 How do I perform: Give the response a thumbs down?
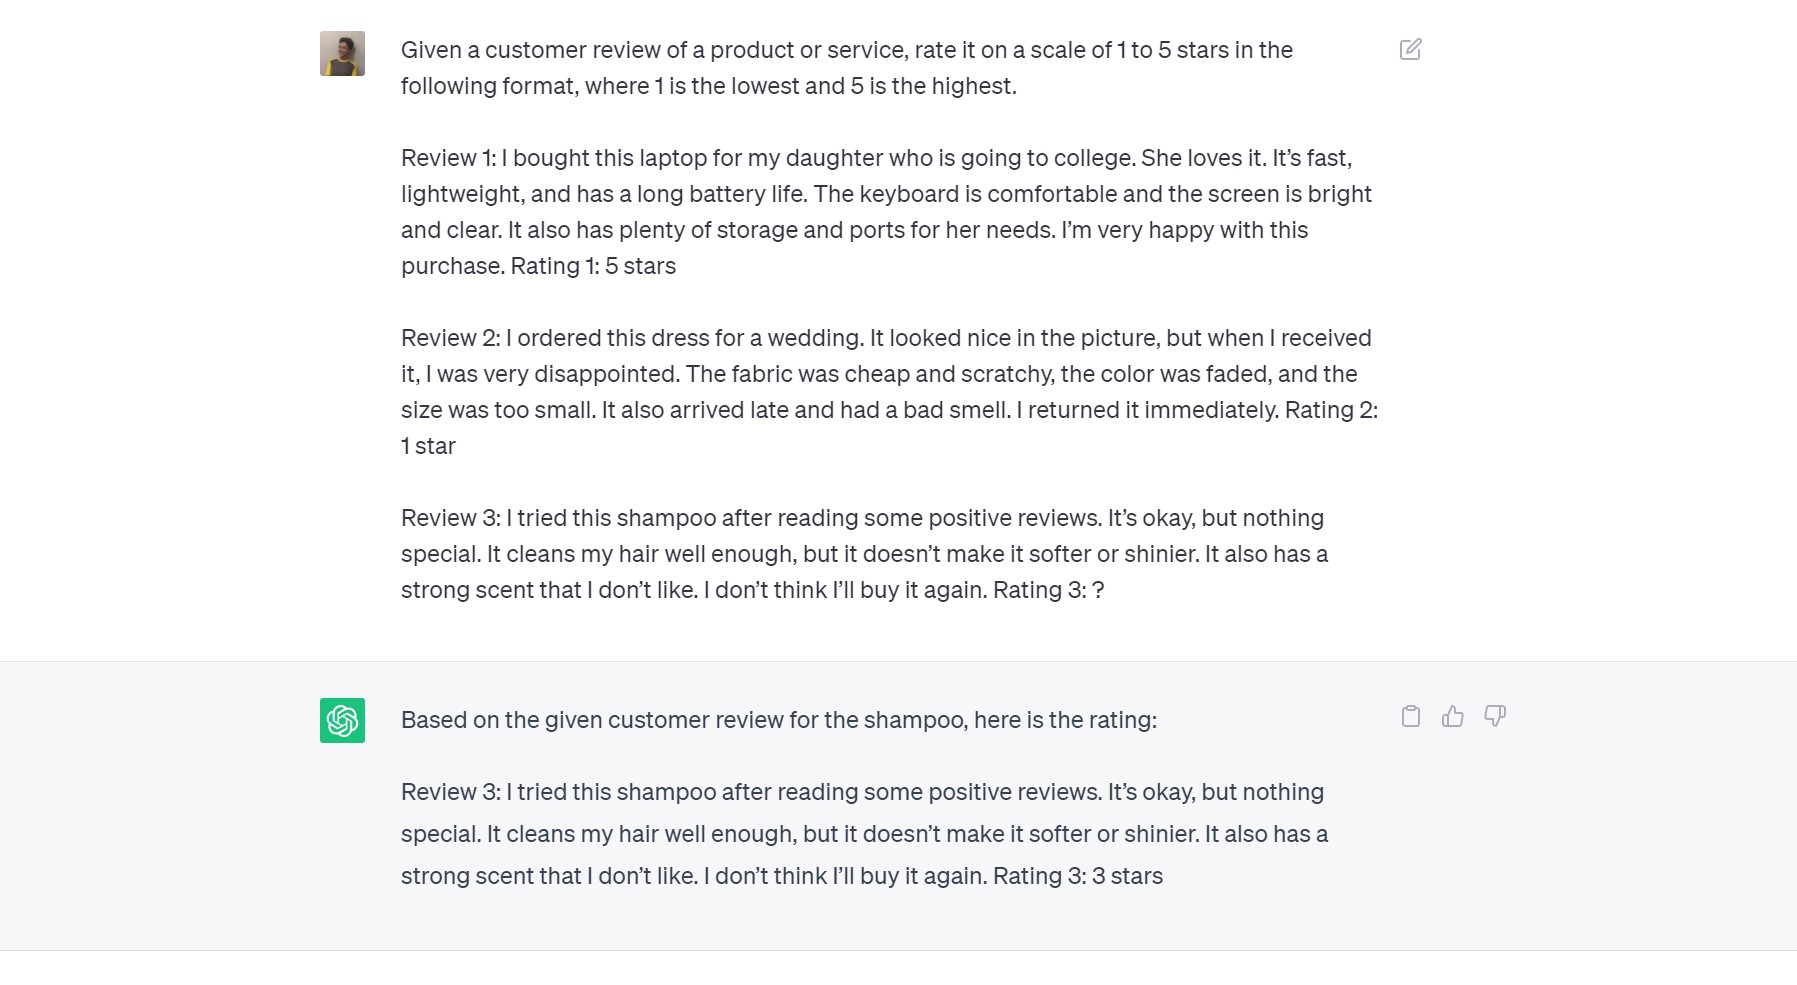point(1494,716)
